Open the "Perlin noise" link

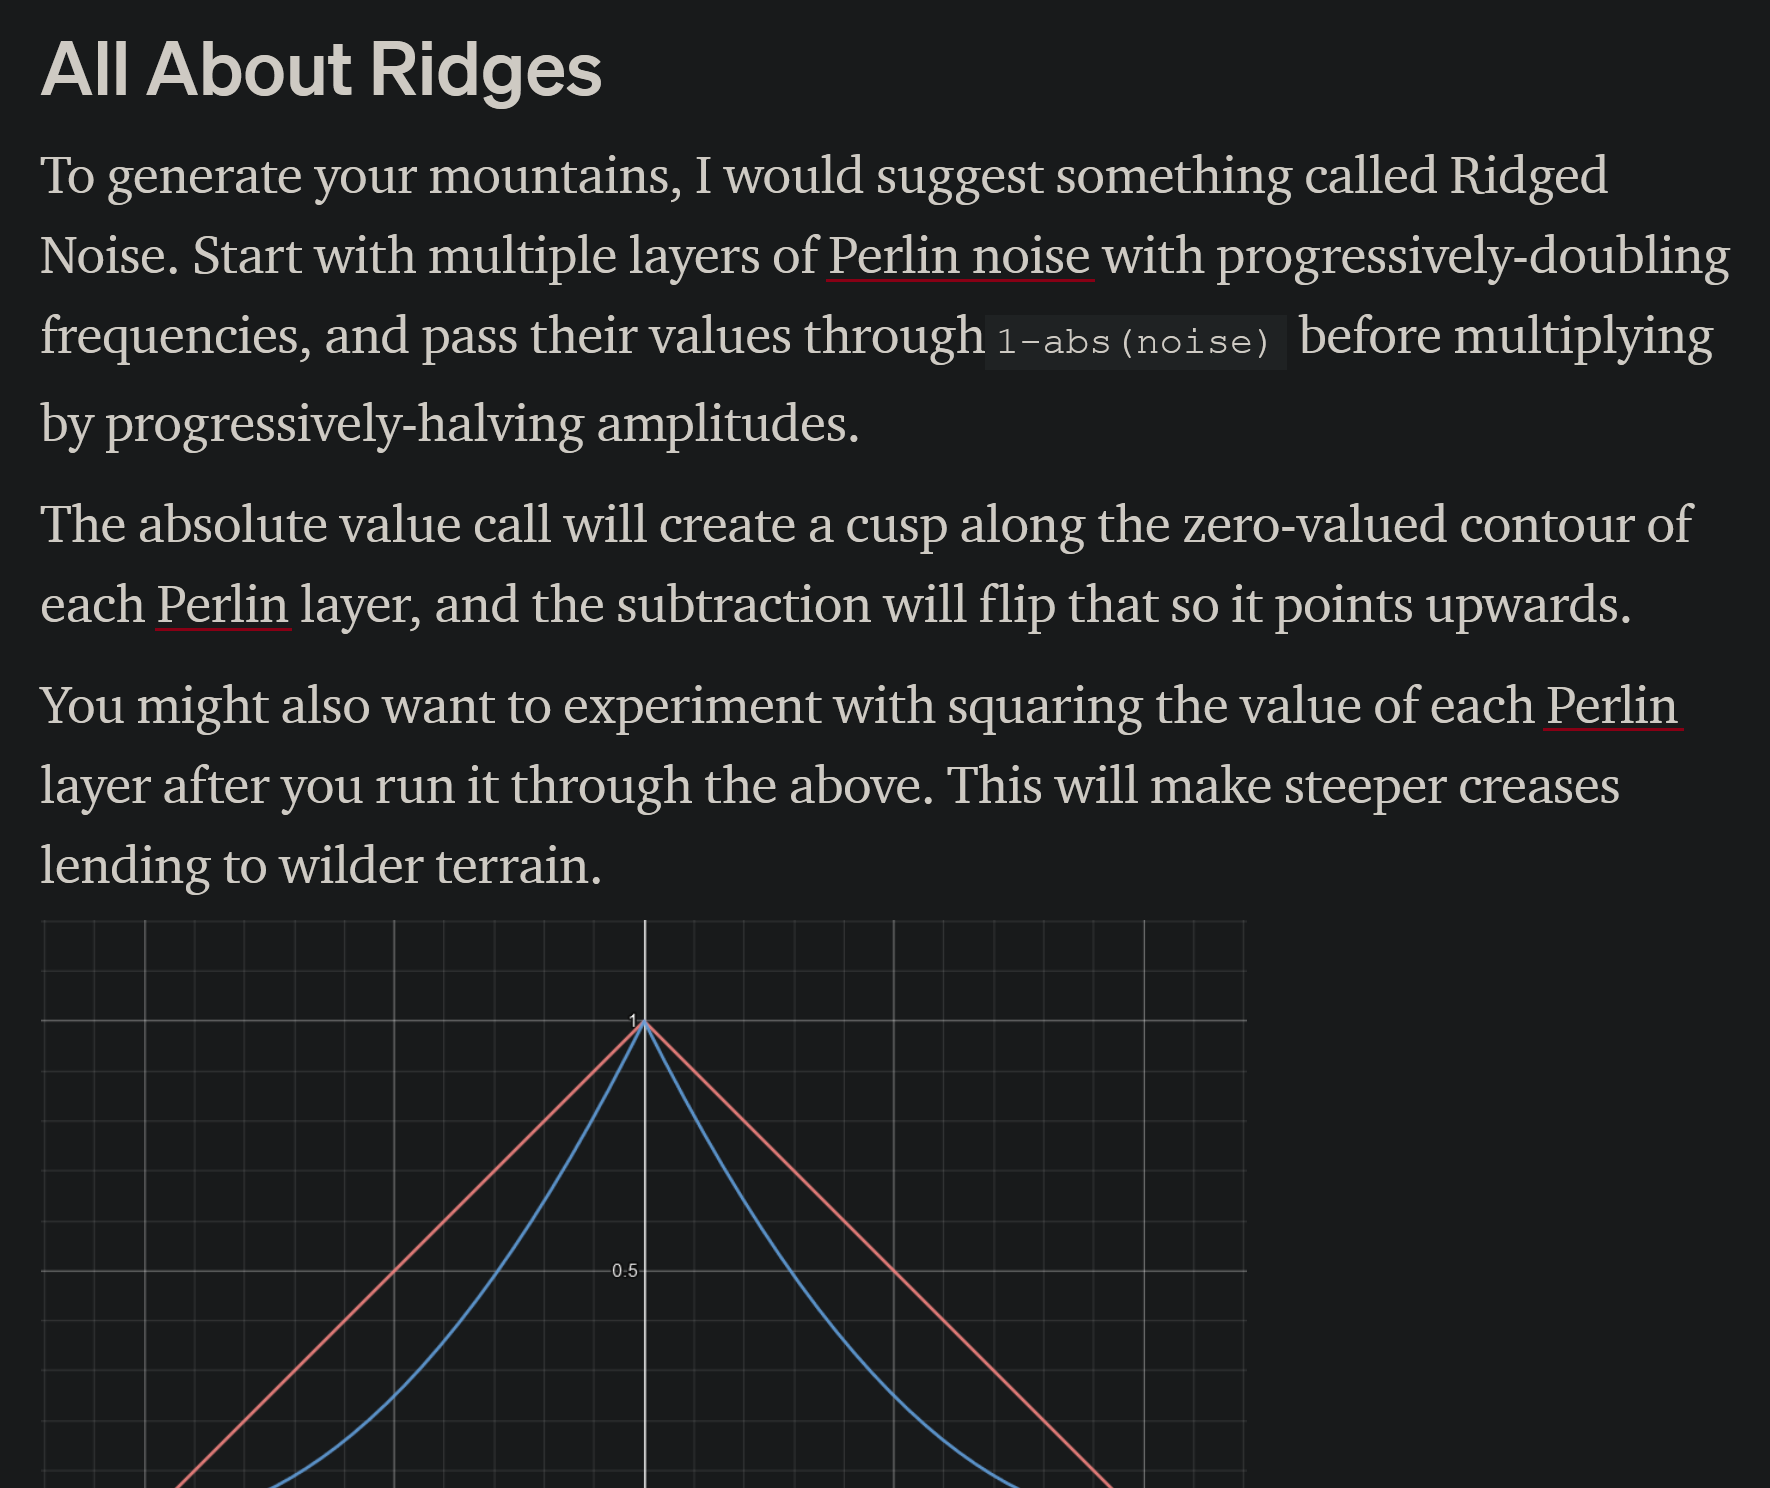(x=960, y=256)
